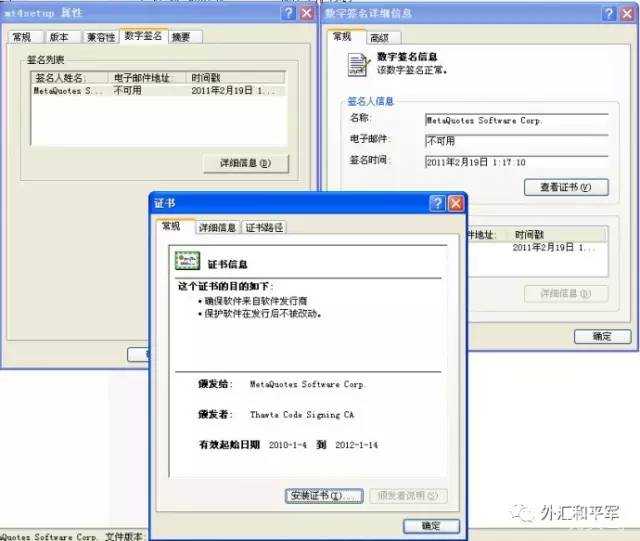This screenshot has height=541, width=640.
Task: Switch to 详细信息 tab in 证书 dialog
Action: pos(217,228)
